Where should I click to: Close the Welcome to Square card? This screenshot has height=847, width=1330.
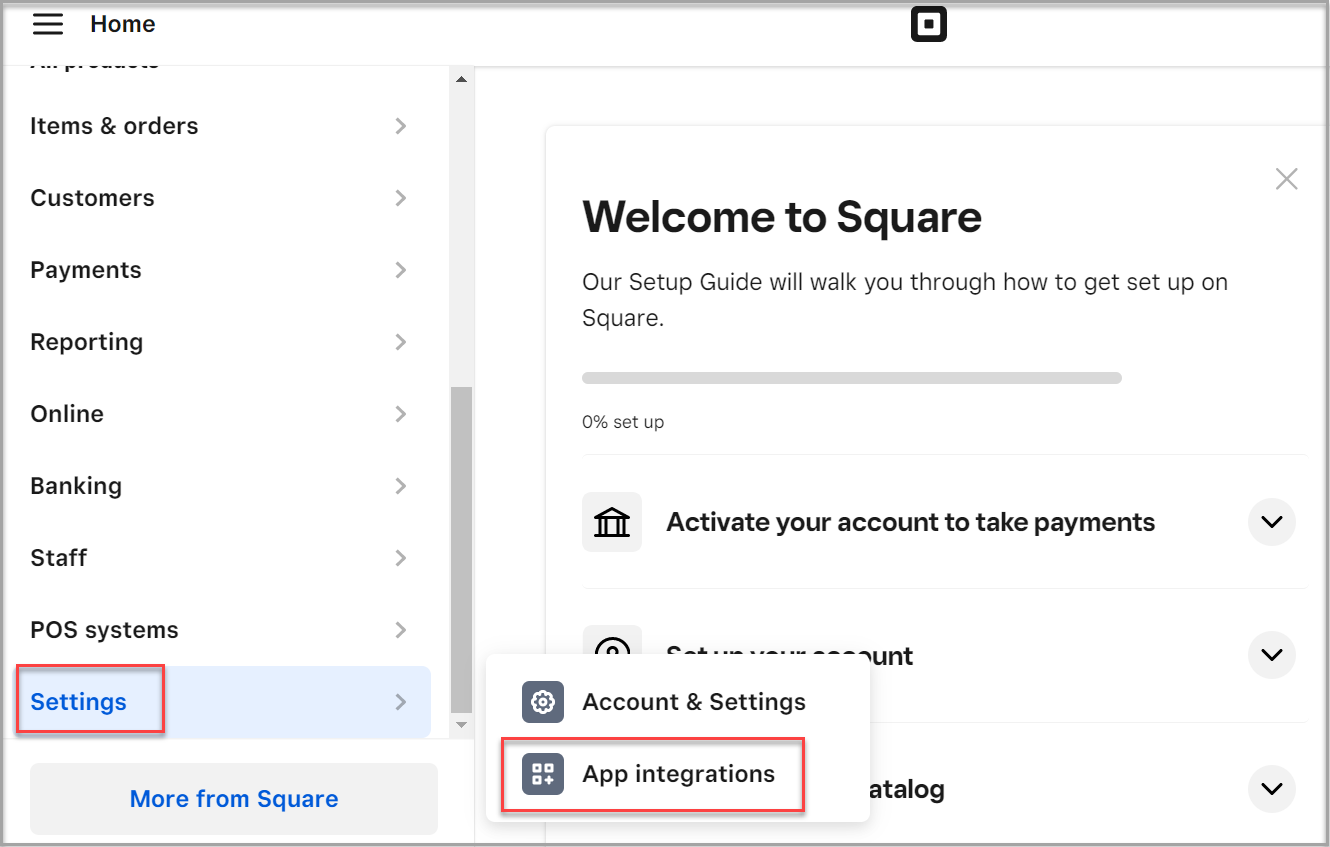click(x=1287, y=179)
